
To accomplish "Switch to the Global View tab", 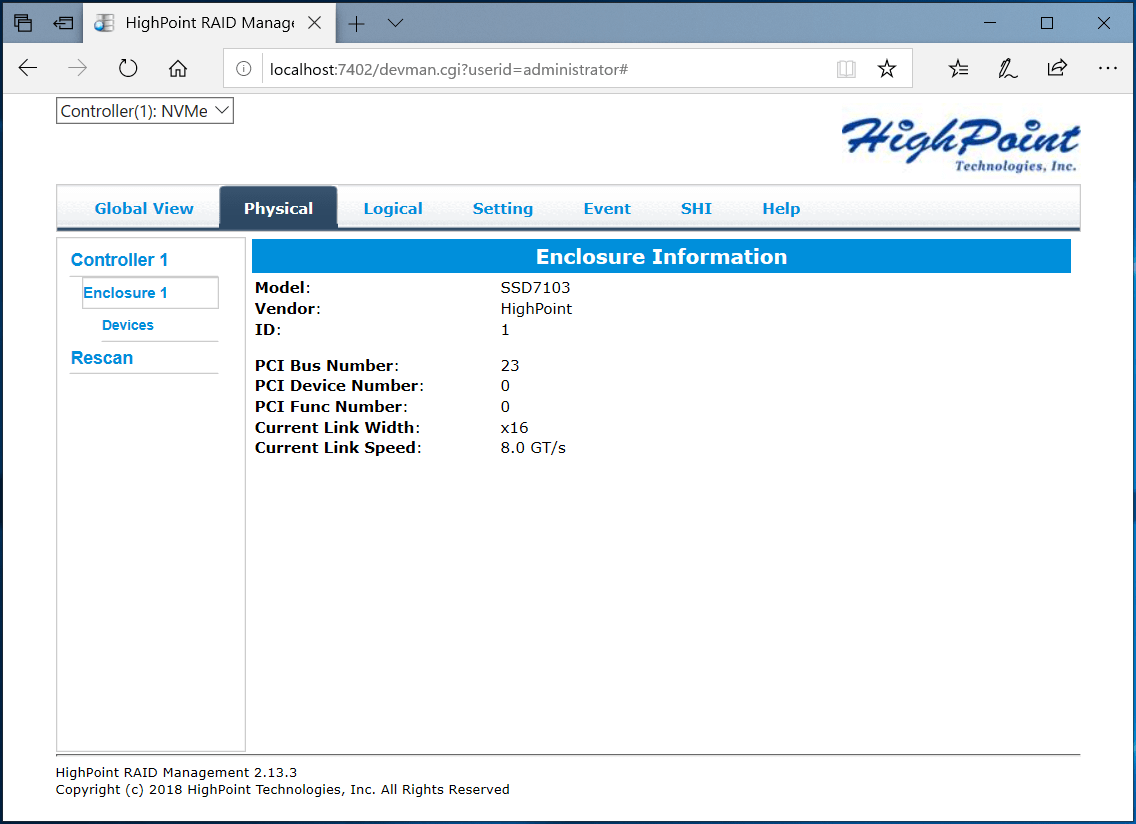I will 143,209.
